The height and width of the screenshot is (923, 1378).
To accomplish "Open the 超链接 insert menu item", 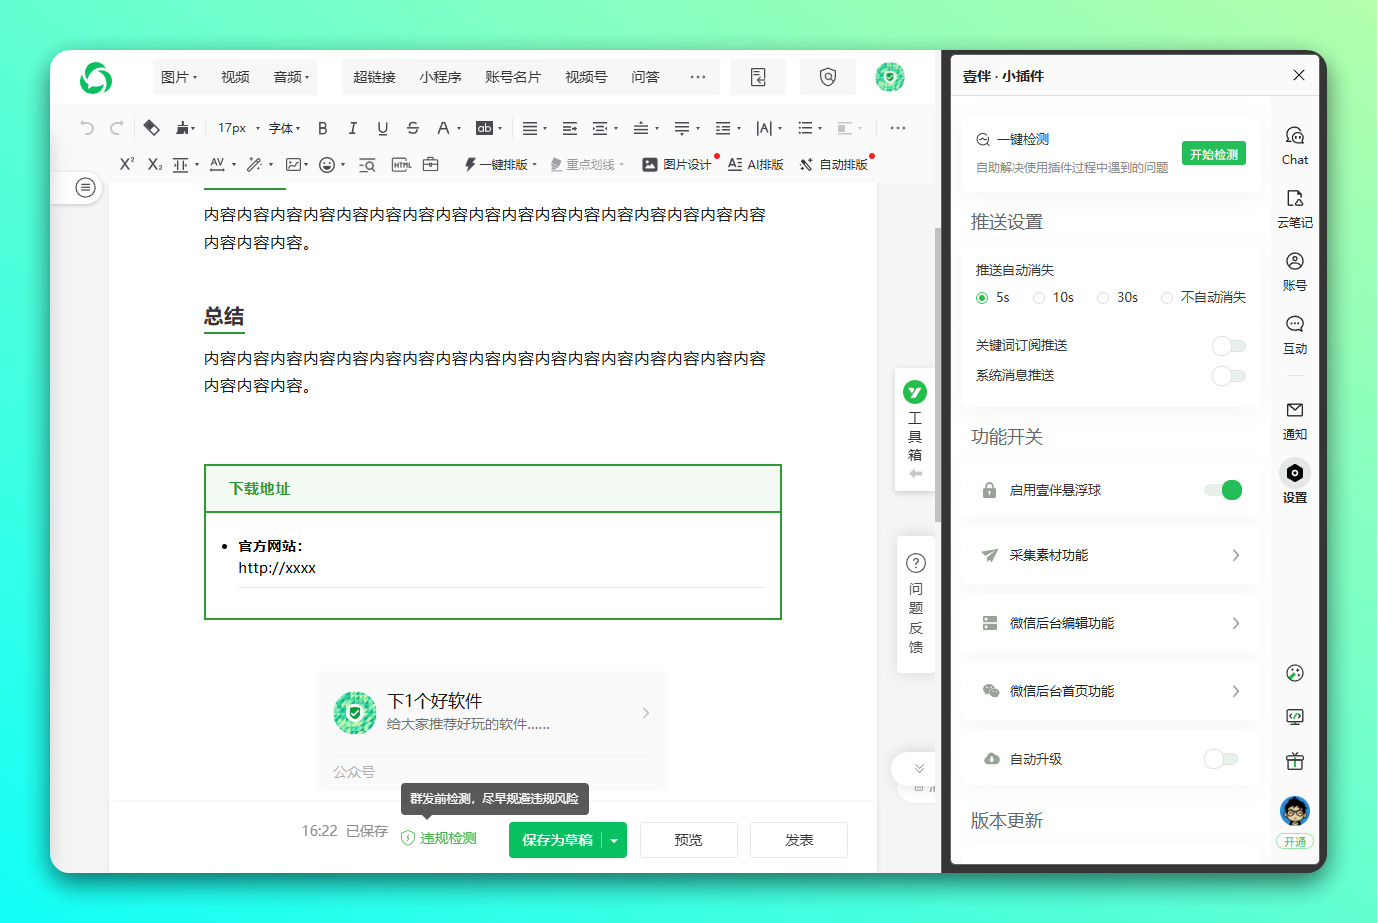I will click(374, 77).
